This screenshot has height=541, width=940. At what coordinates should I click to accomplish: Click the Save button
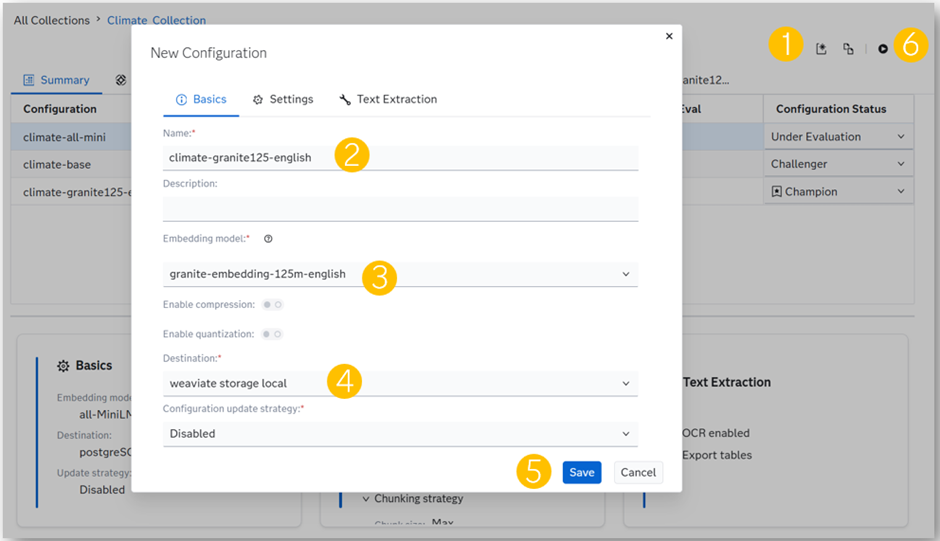(582, 473)
